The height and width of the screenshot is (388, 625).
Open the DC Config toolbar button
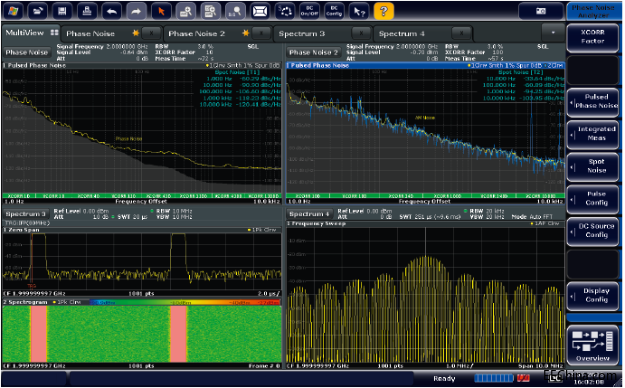(334, 11)
